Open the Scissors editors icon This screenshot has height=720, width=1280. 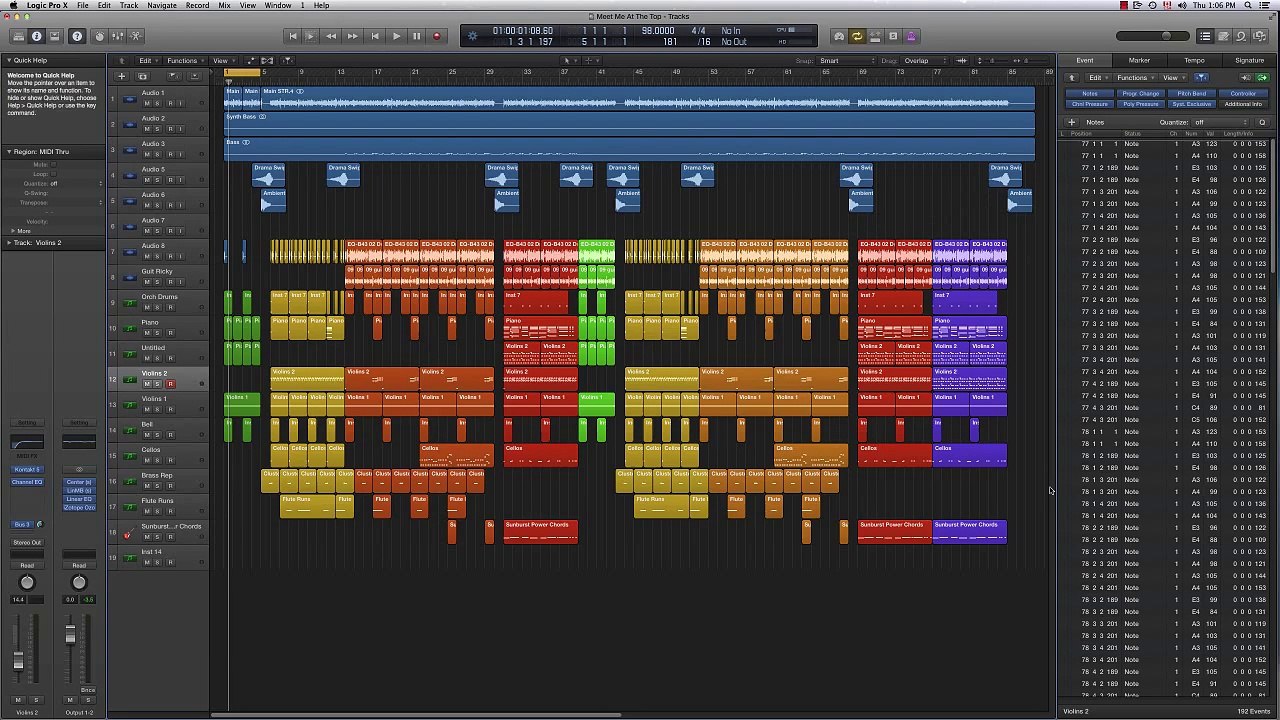136,36
